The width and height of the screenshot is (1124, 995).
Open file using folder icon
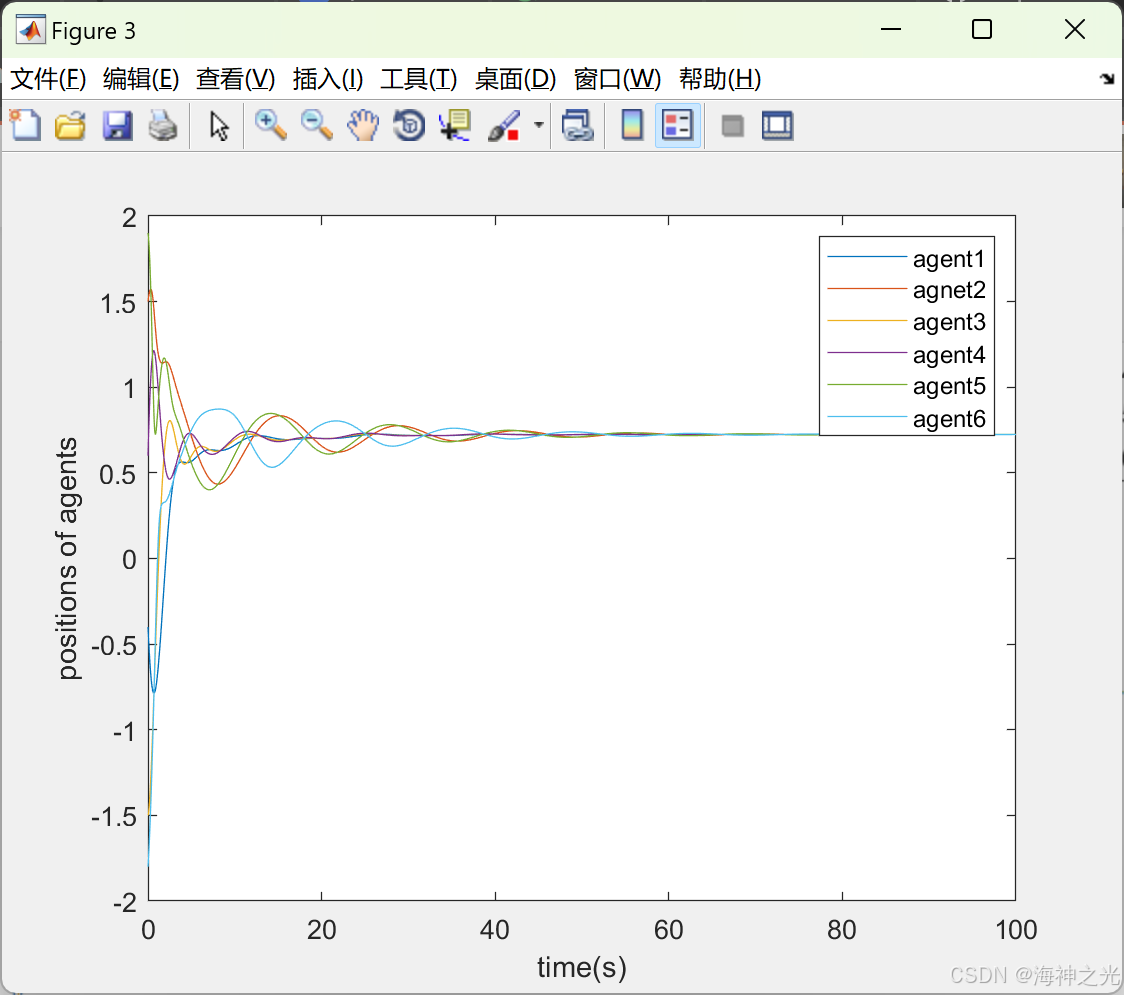[x=70, y=125]
